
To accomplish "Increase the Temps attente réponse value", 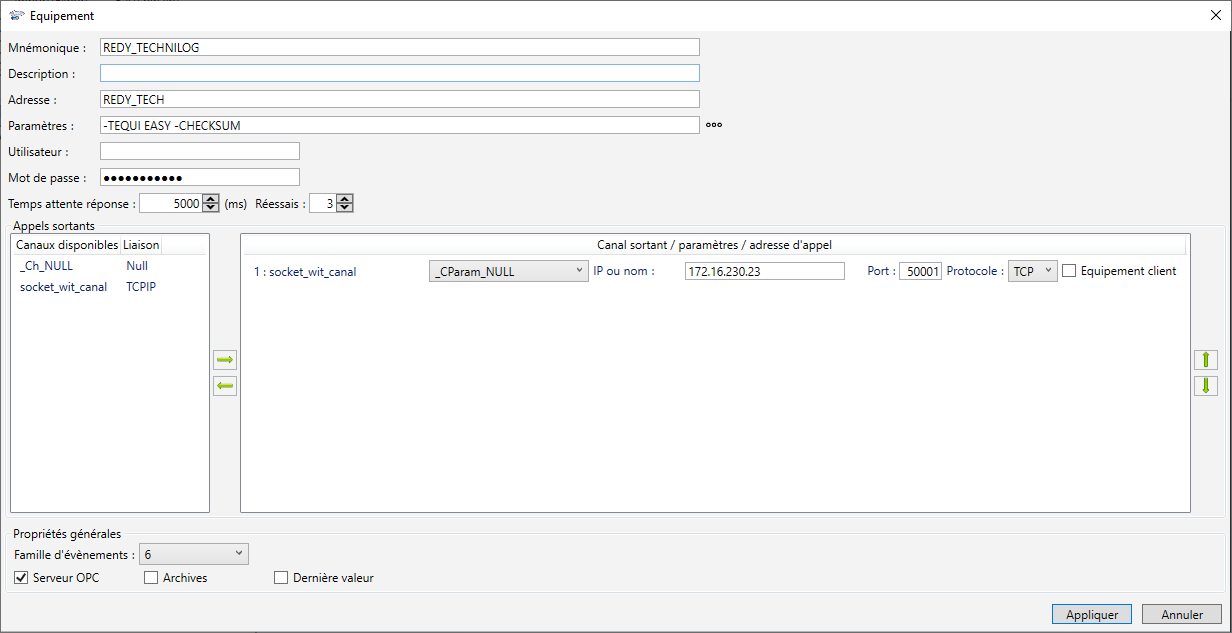I will [210, 199].
